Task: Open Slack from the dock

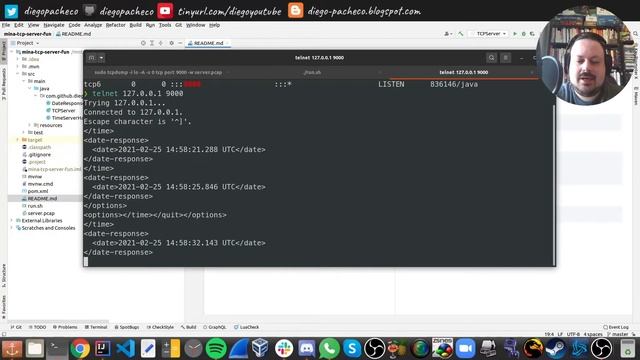Action: pyautogui.click(x=284, y=349)
